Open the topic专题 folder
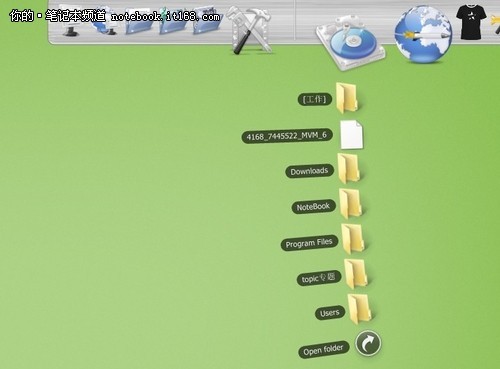The width and height of the screenshot is (500, 369). tap(356, 274)
